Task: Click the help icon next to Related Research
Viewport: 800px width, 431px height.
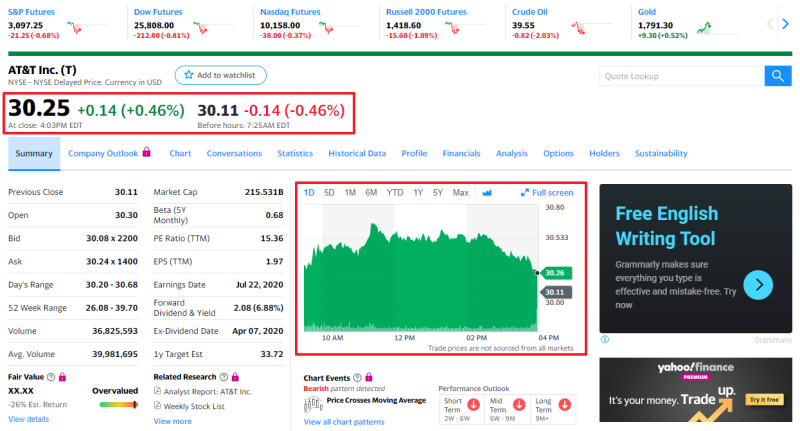Action: click(223, 377)
